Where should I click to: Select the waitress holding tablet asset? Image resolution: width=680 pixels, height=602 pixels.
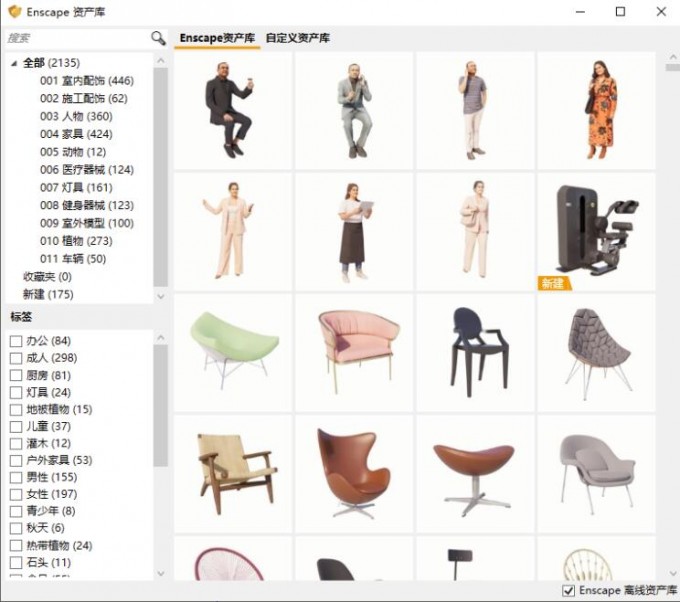[x=354, y=232]
